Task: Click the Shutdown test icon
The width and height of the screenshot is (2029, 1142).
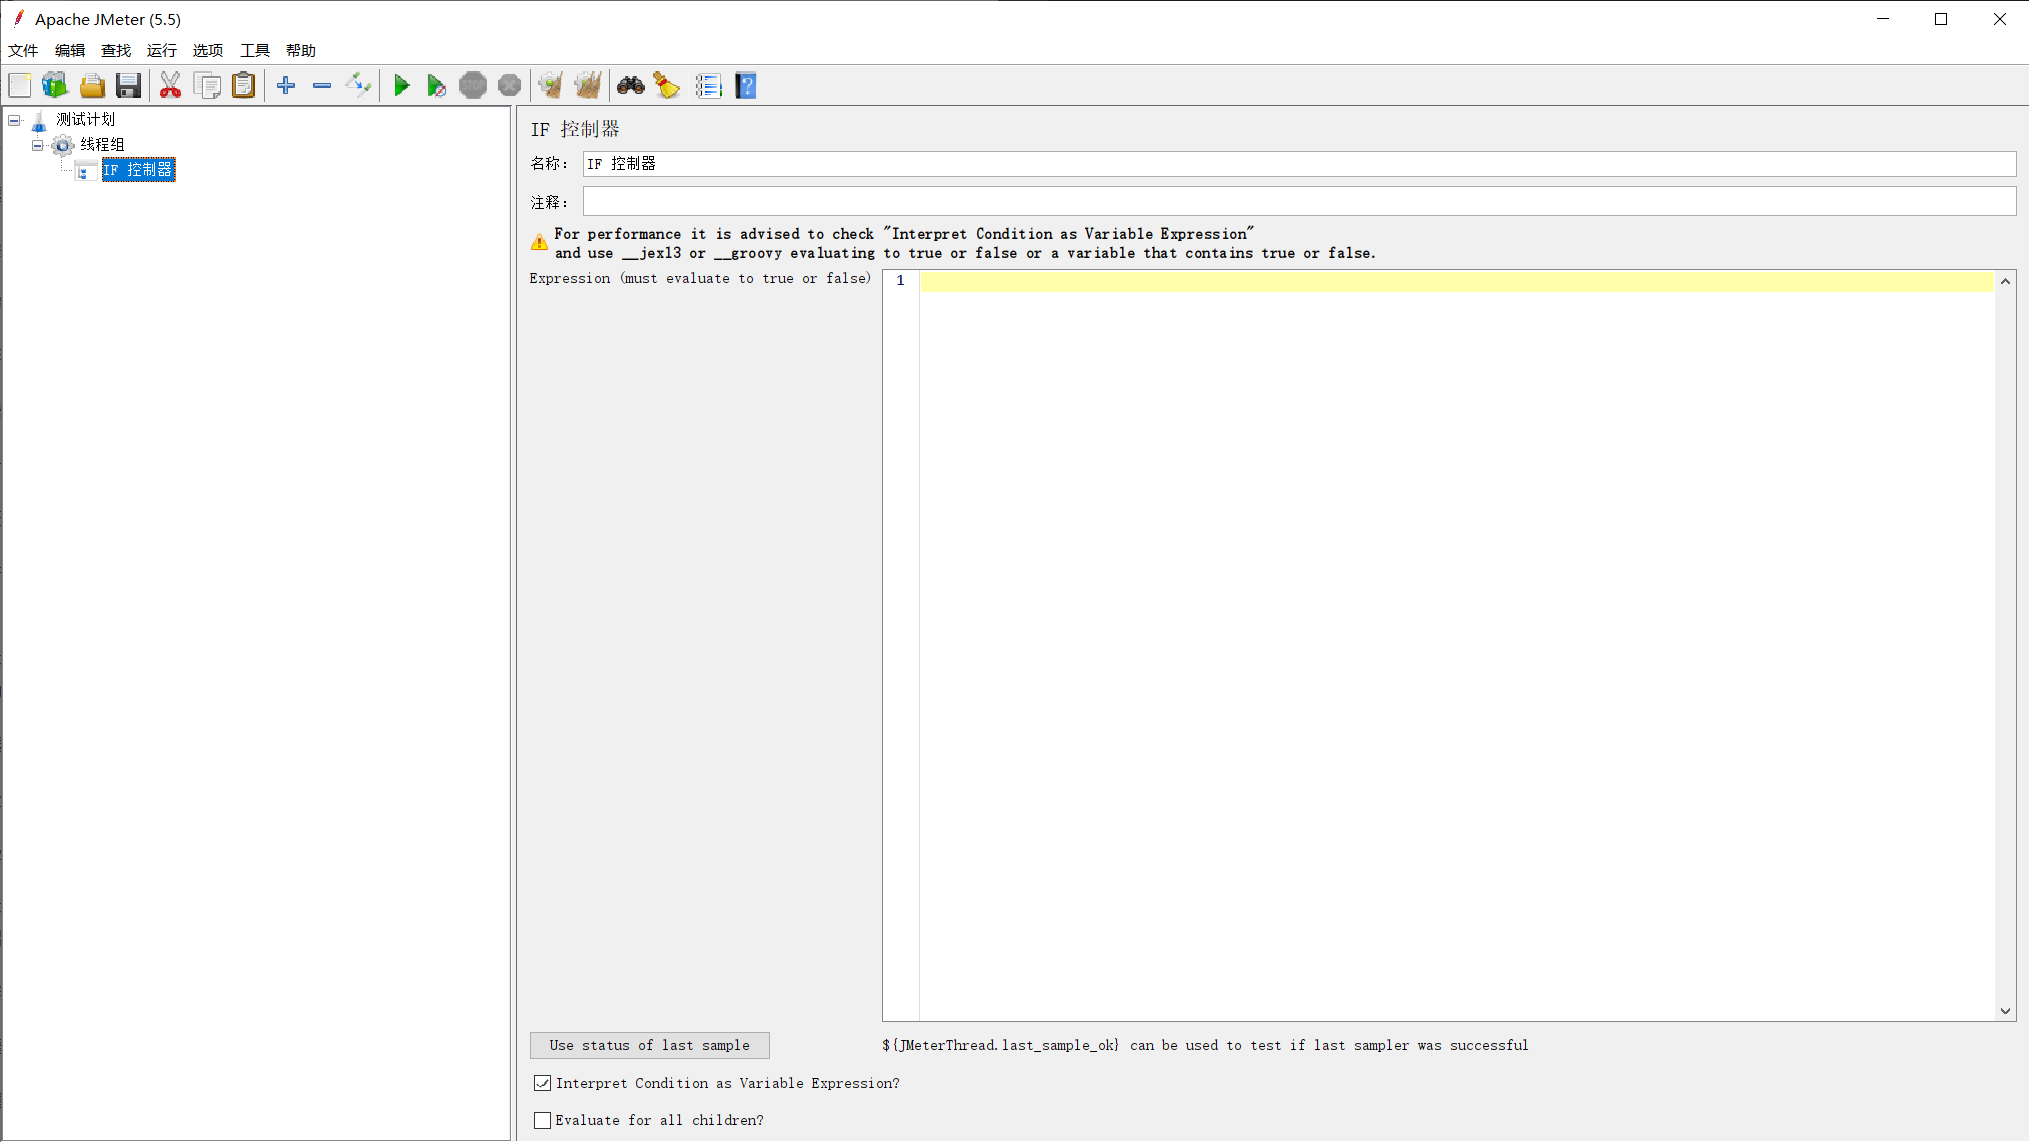Action: click(x=509, y=86)
